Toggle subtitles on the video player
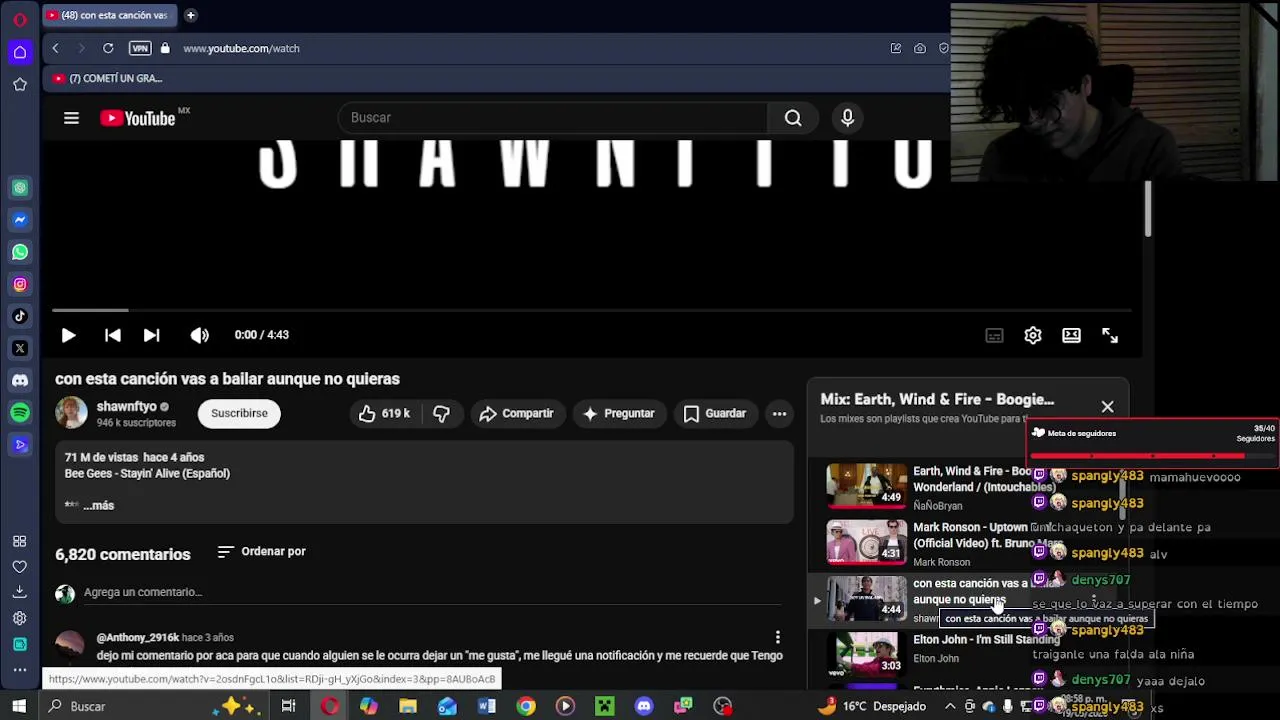Viewport: 1280px width, 720px height. point(994,336)
